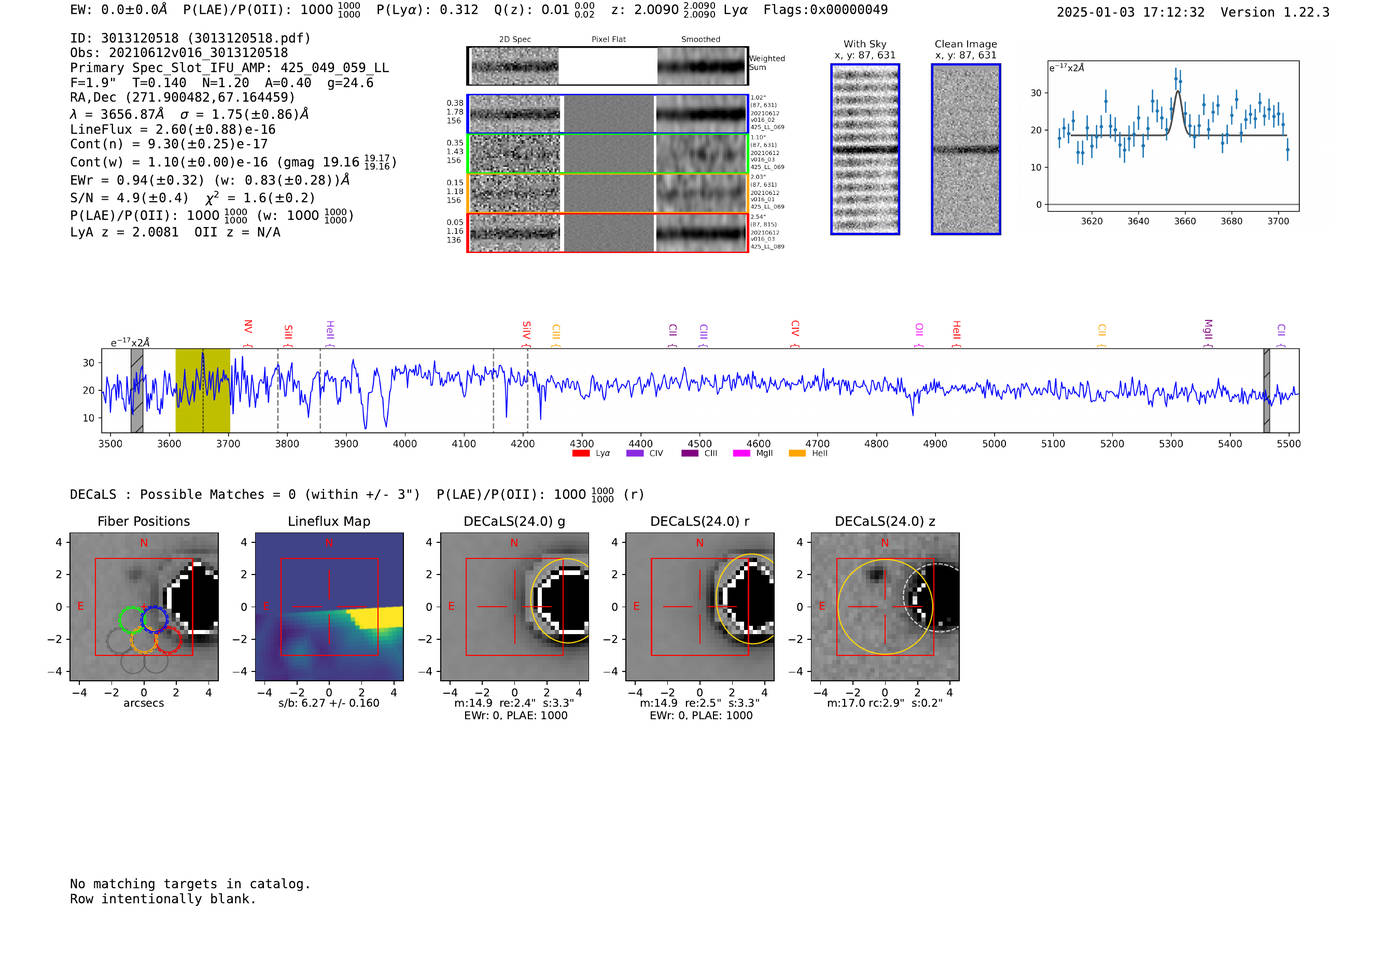1400x953 pixels.
Task: Click the CIV purple legend swatch
Action: click(x=634, y=453)
